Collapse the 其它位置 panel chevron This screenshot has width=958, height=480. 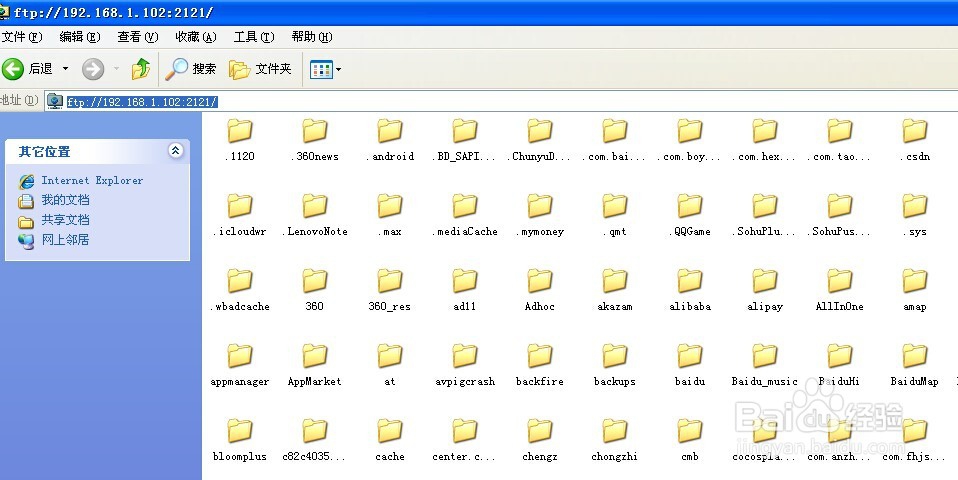click(x=175, y=150)
